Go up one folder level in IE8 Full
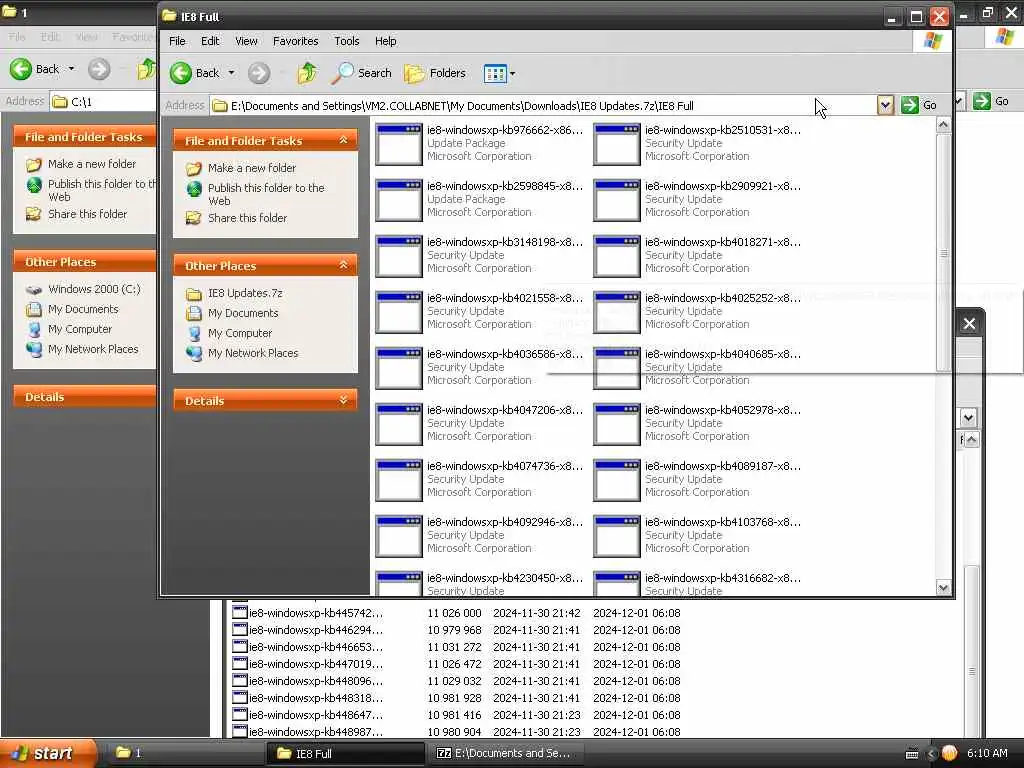Screen dimensions: 1024x768 coord(308,73)
